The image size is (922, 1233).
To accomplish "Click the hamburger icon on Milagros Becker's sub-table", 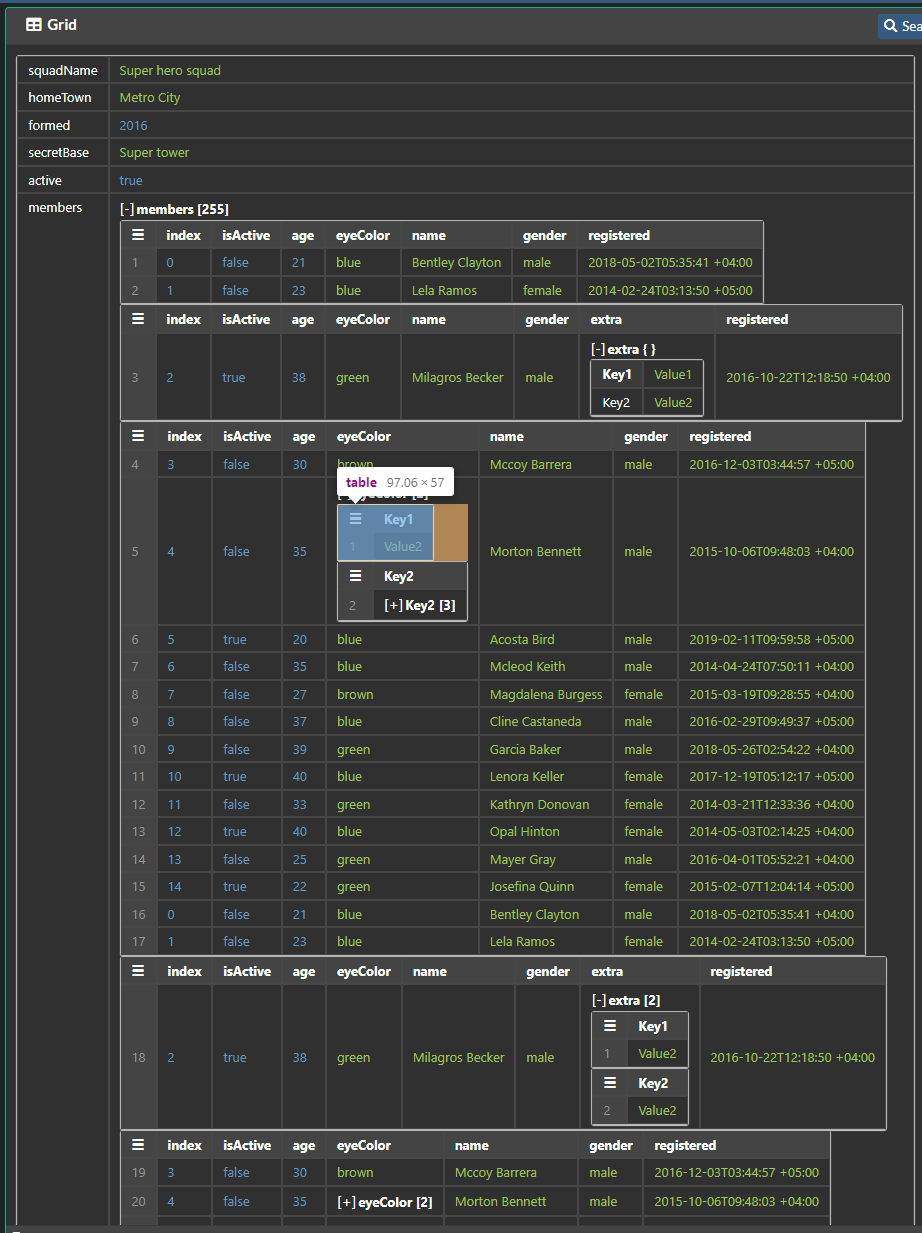I will tap(137, 318).
